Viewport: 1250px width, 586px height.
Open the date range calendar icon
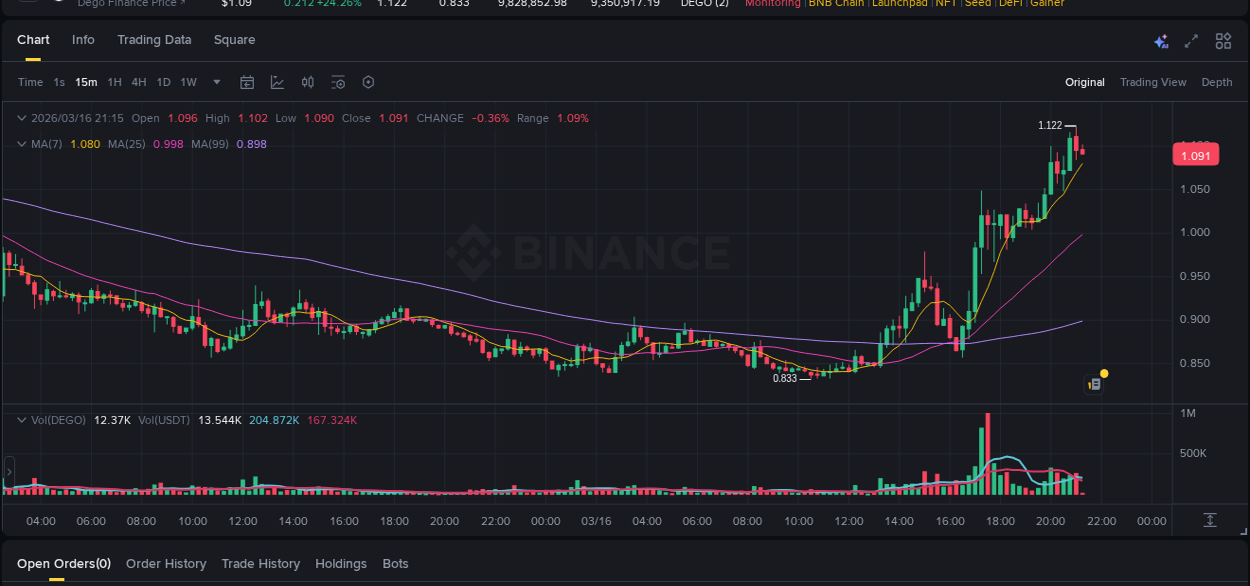point(247,82)
